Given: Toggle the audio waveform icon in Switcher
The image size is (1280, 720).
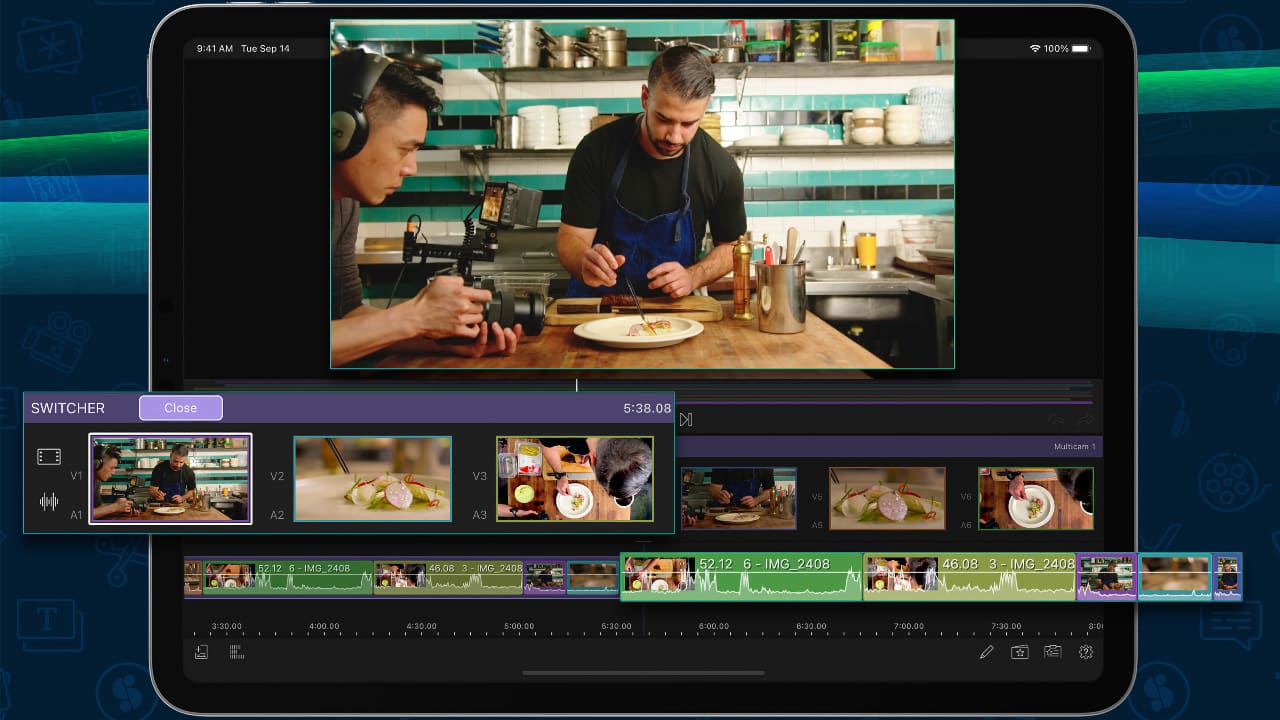Looking at the screenshot, I should click(49, 502).
